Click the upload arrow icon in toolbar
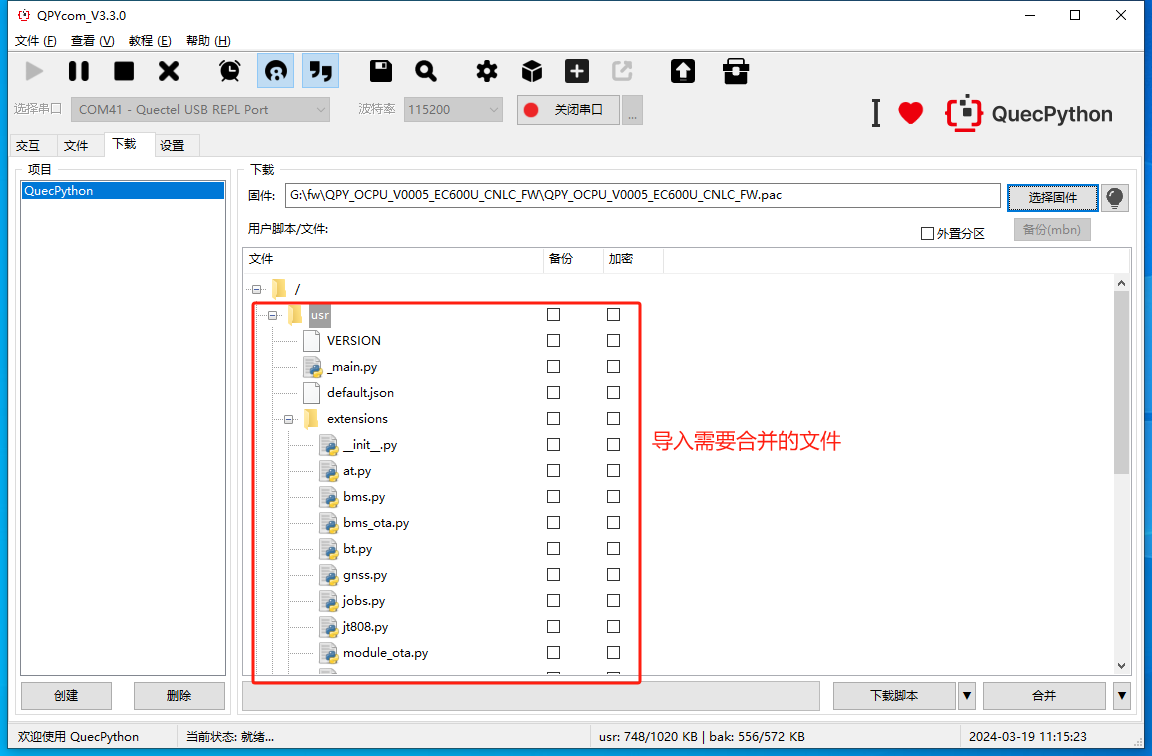This screenshot has width=1152, height=756. (683, 71)
